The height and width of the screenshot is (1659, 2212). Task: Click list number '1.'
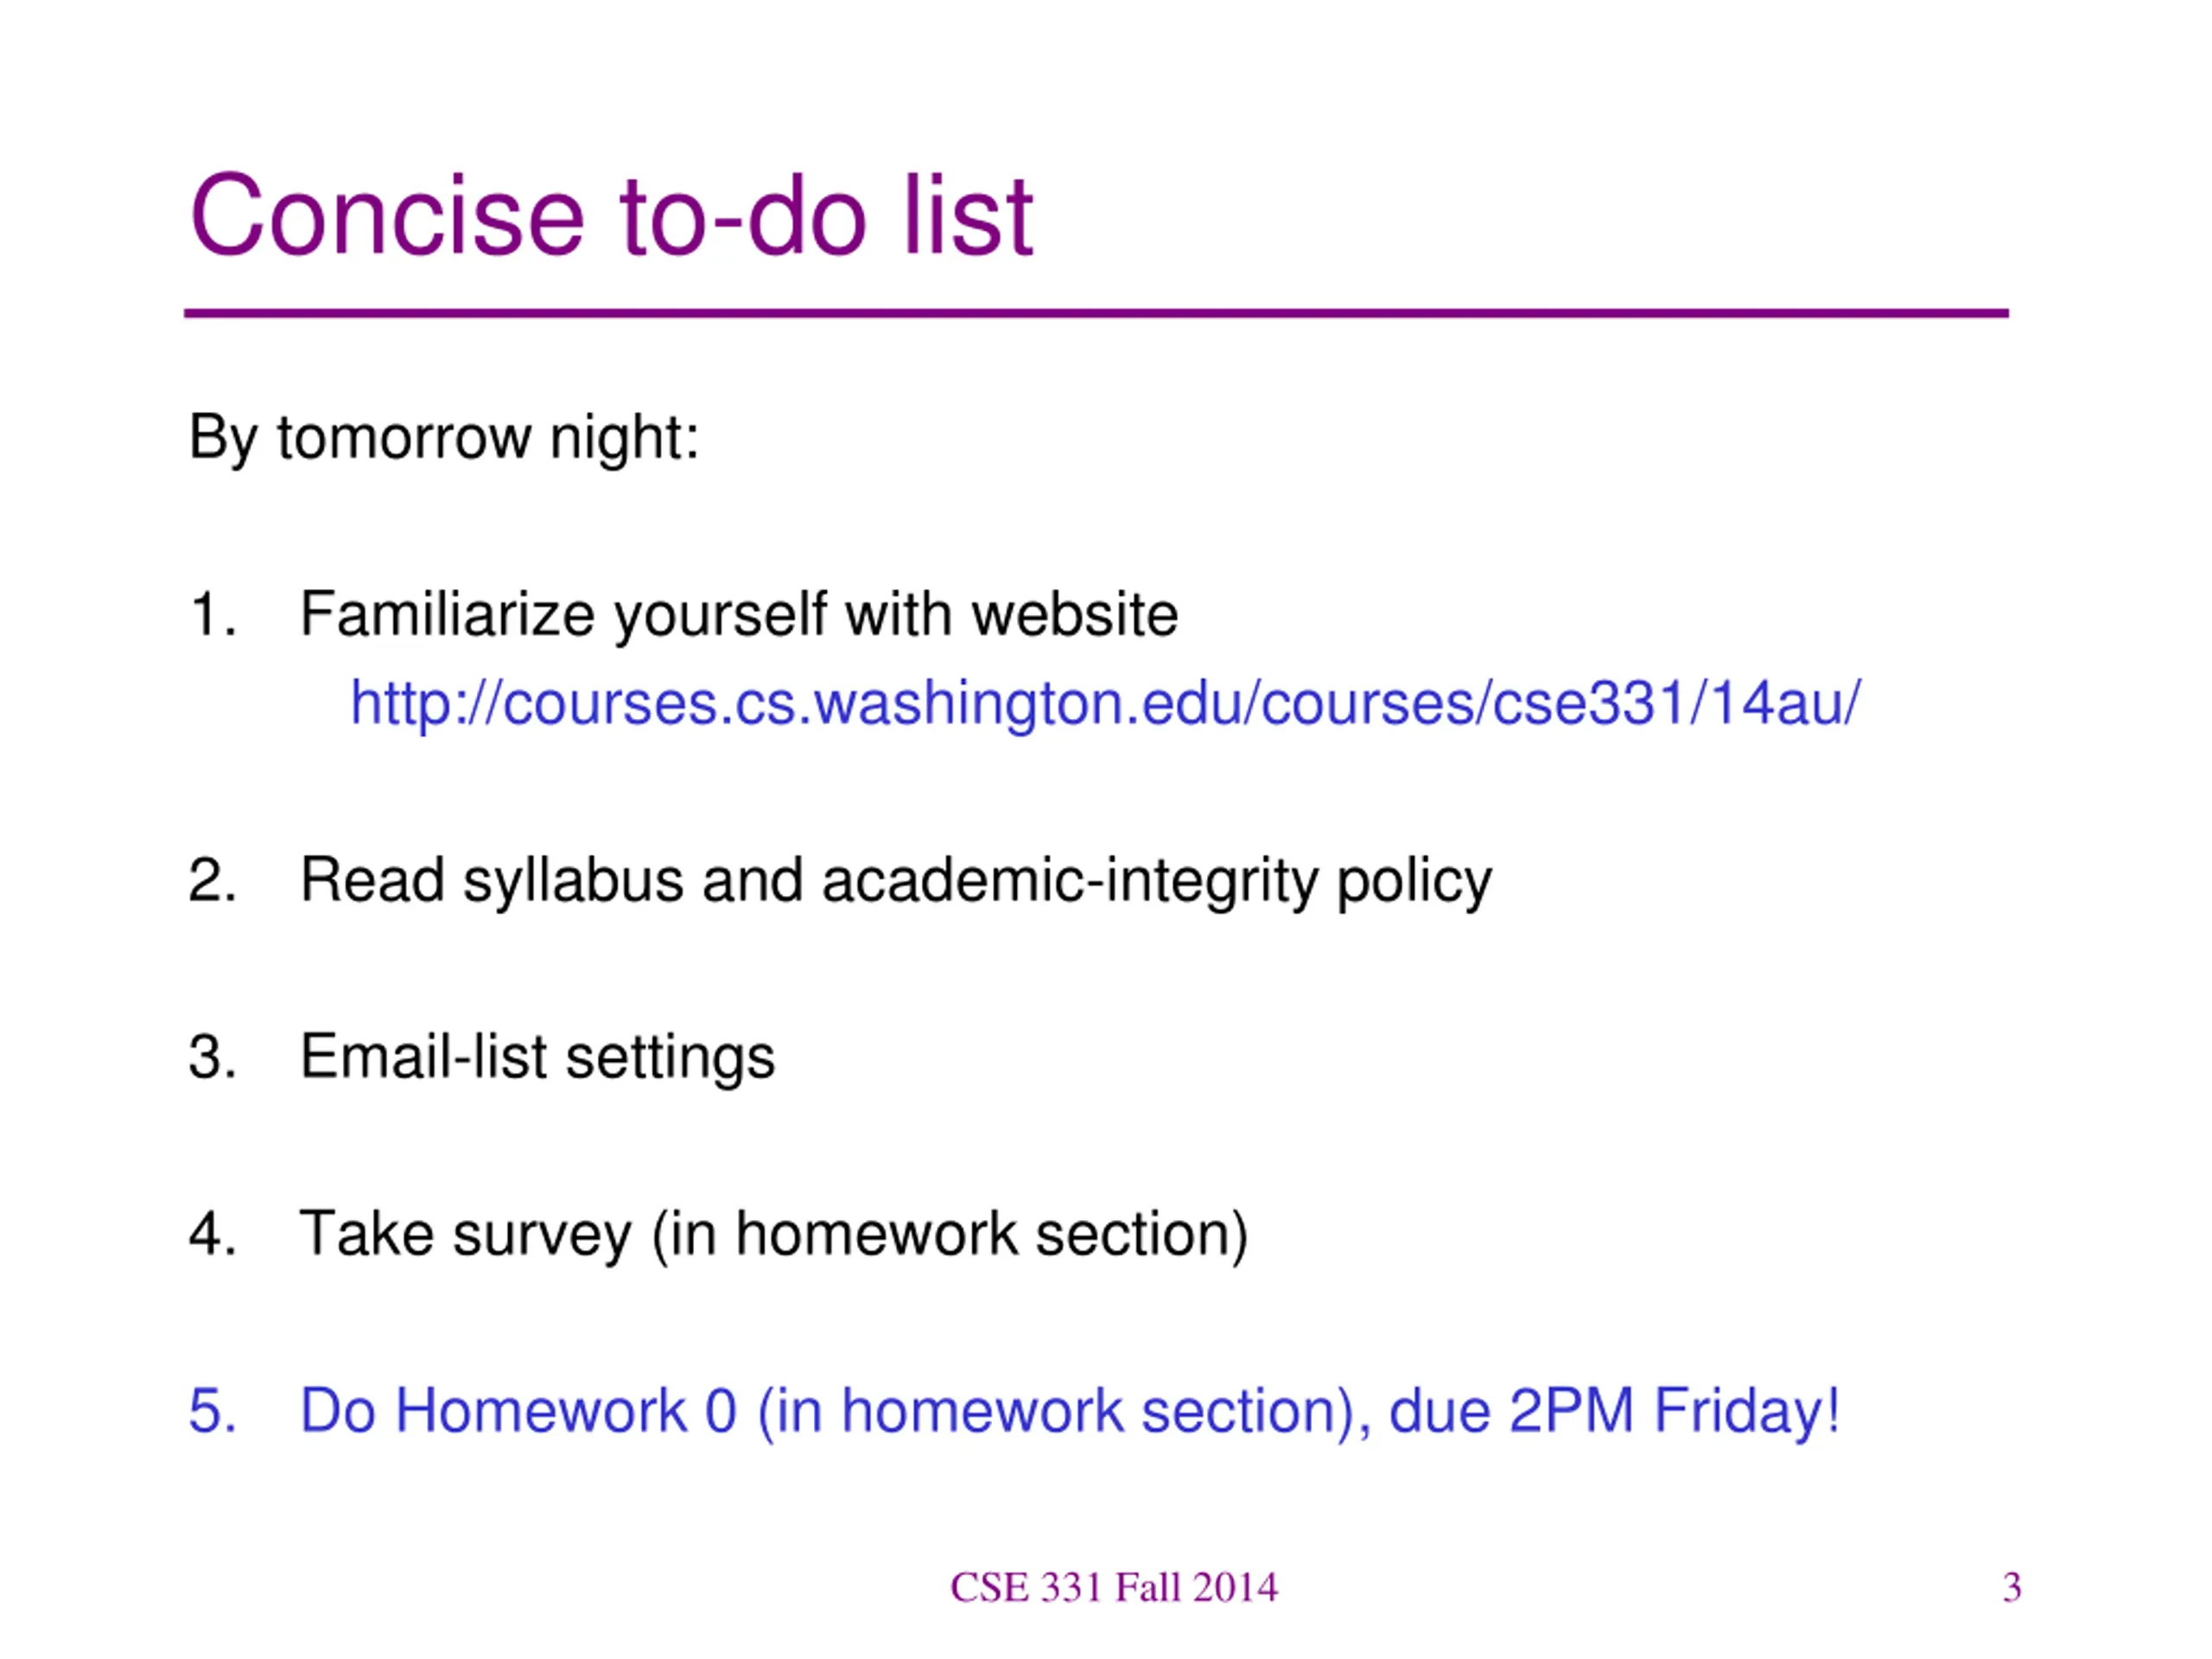[x=213, y=614]
